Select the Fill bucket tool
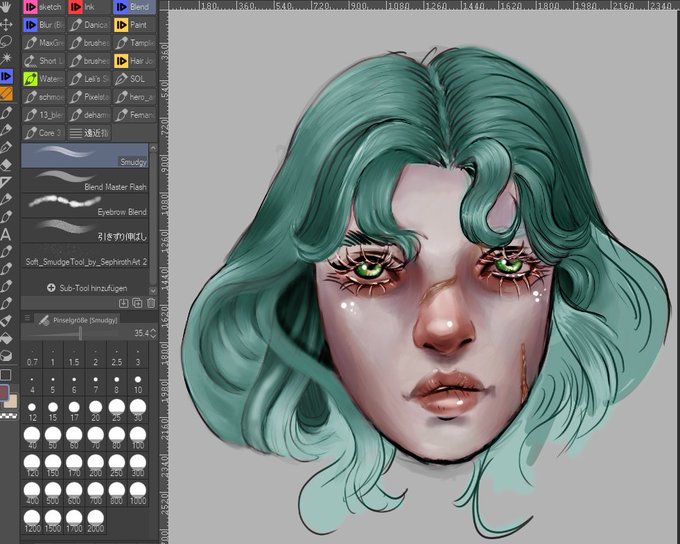680x544 pixels. point(6,338)
